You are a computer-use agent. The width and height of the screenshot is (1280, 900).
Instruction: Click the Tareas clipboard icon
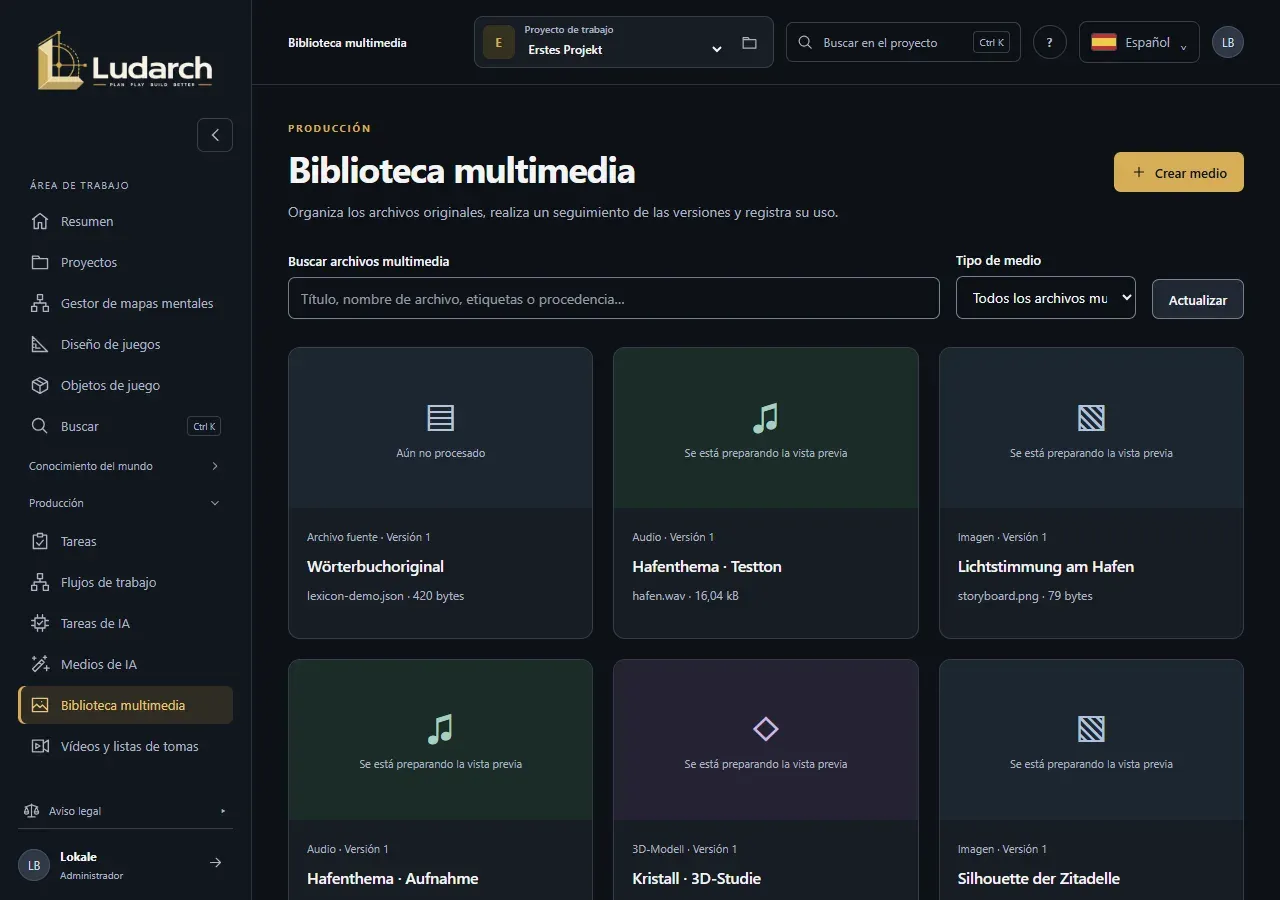40,541
